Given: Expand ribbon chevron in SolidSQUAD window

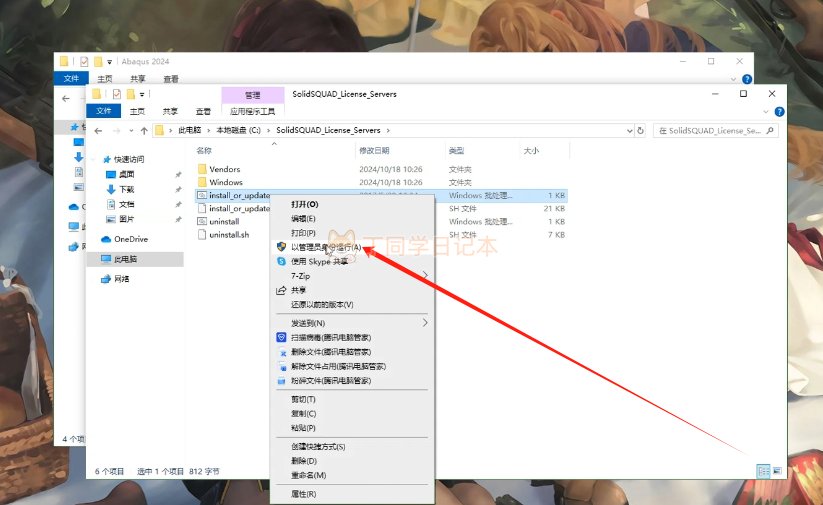Looking at the screenshot, I should pyautogui.click(x=766, y=112).
